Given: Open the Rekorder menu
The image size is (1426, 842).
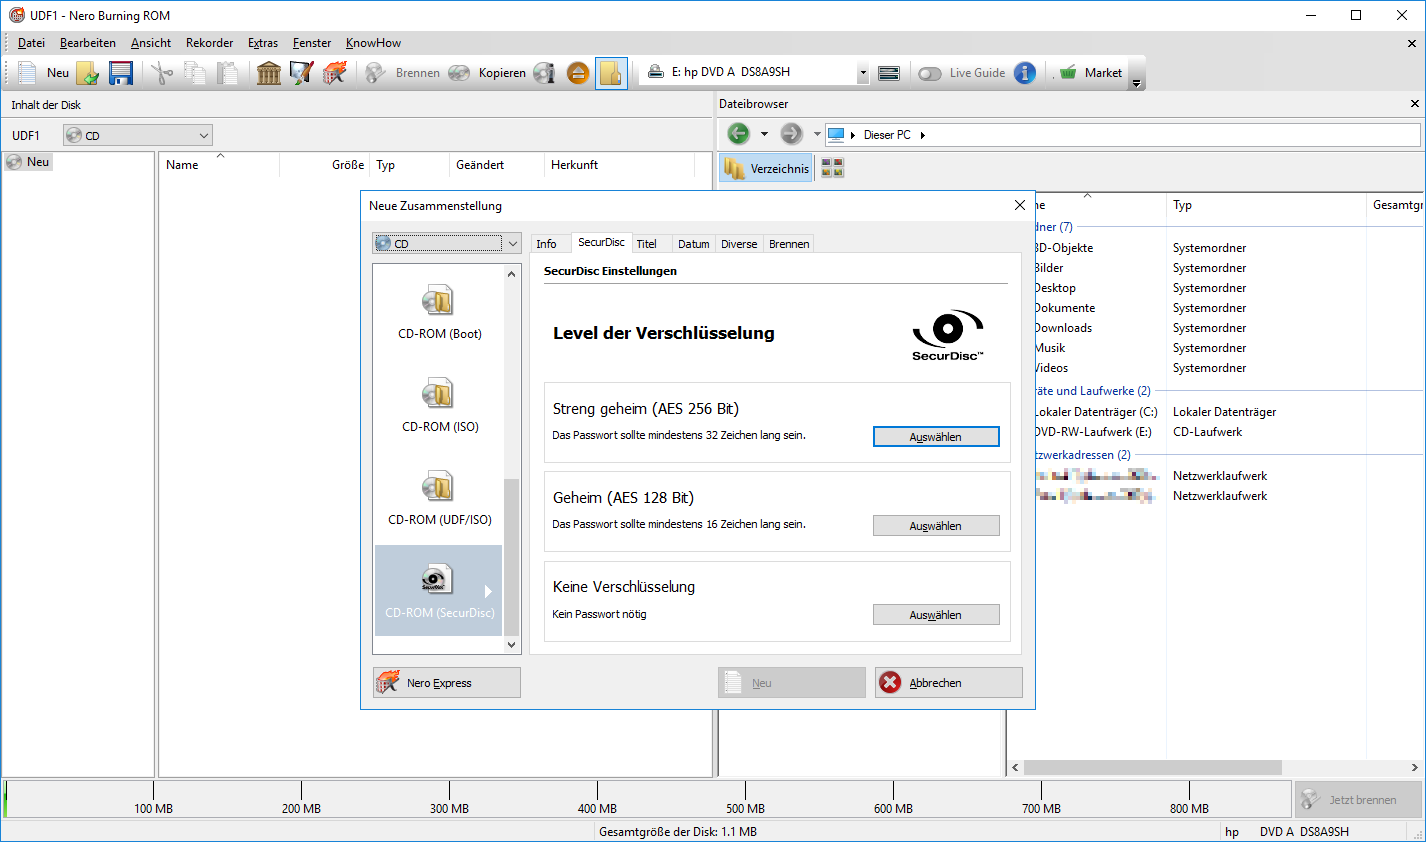Looking at the screenshot, I should point(209,43).
